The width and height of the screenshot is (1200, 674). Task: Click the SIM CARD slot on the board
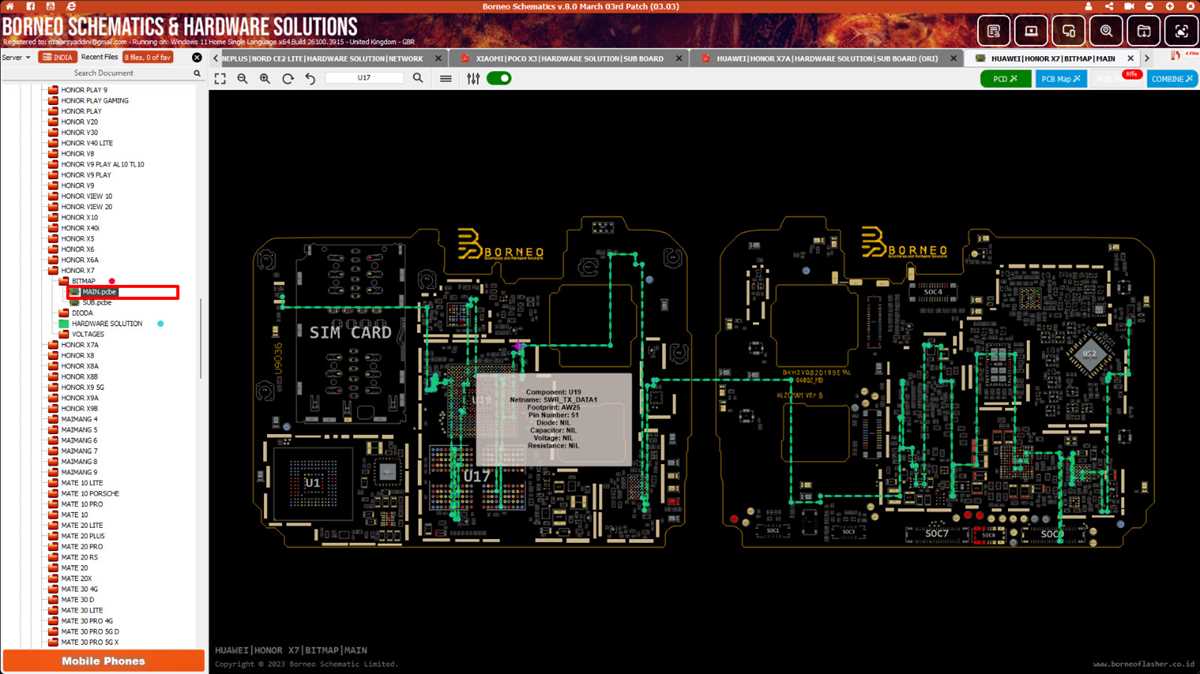pyautogui.click(x=350, y=332)
